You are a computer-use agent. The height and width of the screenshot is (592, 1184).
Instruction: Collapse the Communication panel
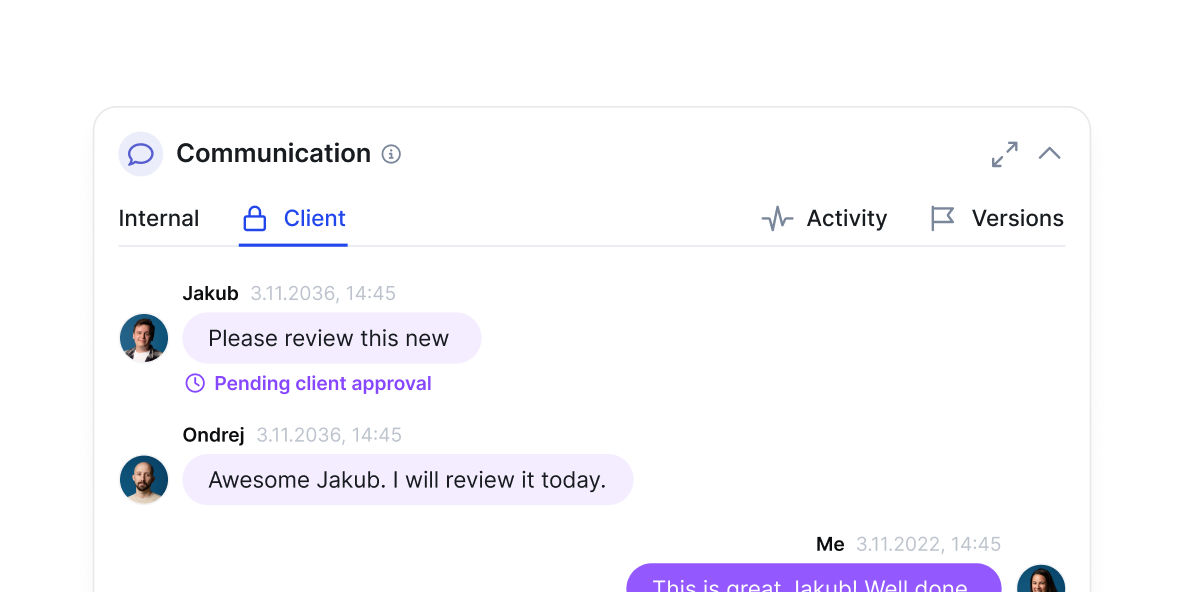[x=1049, y=154]
